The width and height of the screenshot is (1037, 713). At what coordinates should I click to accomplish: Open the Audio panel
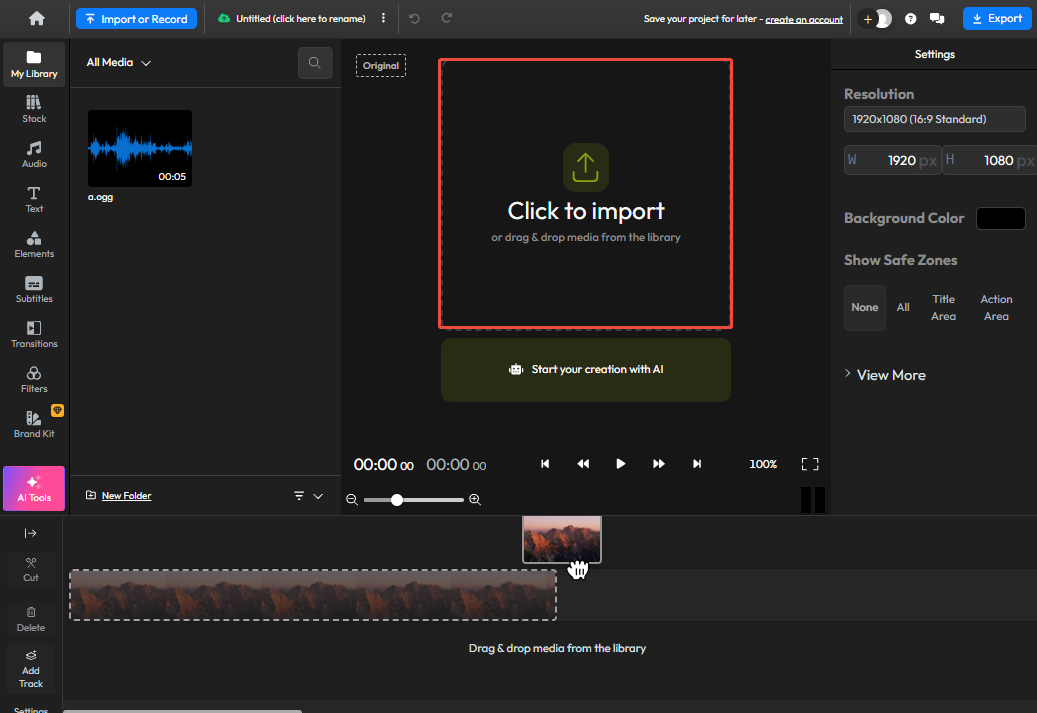(x=33, y=152)
